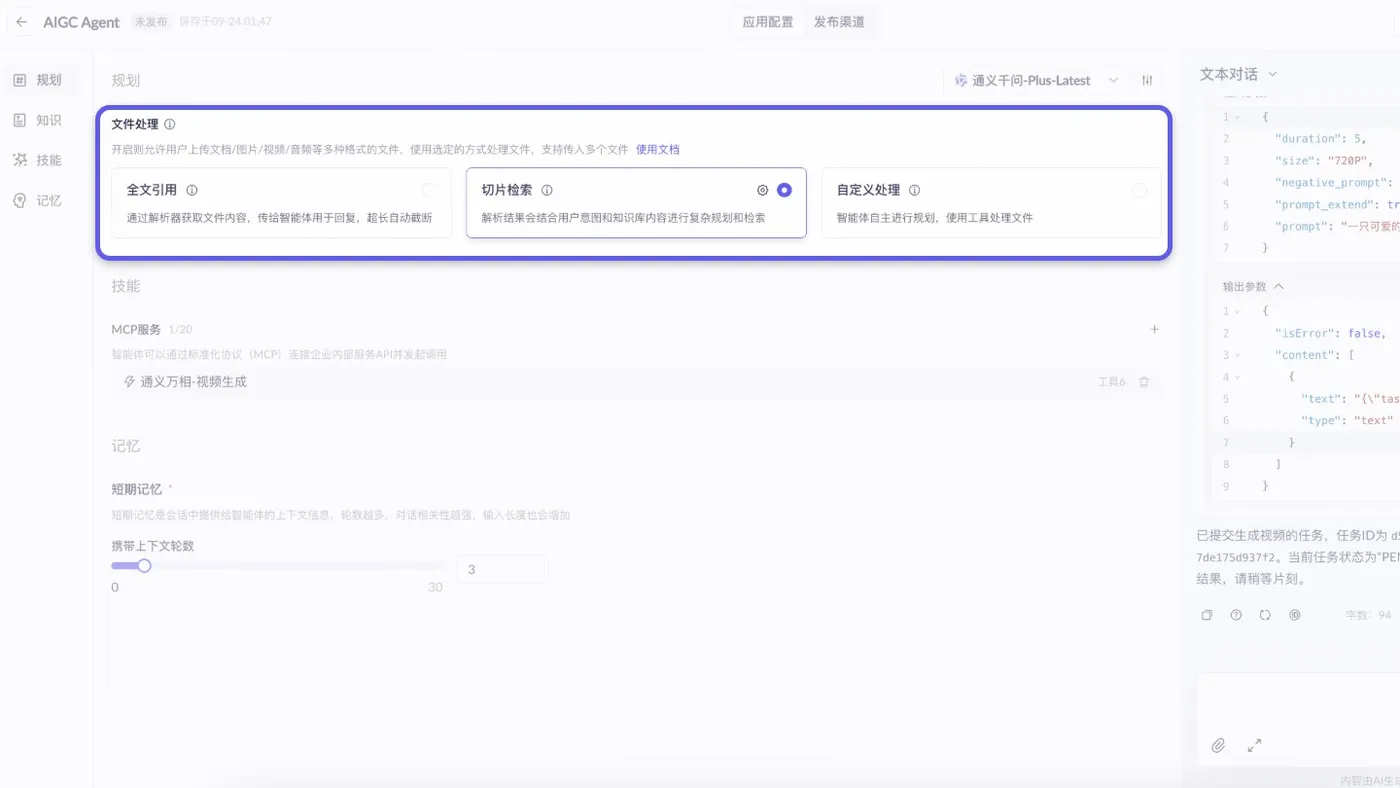Click the 未发布 status badge
Screen dimensions: 1400x788
151,22
